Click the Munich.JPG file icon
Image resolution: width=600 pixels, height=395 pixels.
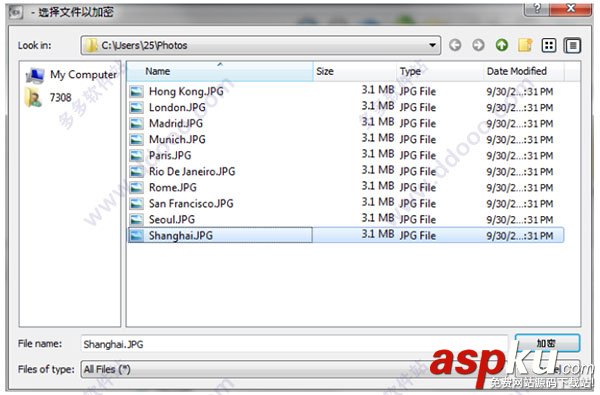[137, 140]
